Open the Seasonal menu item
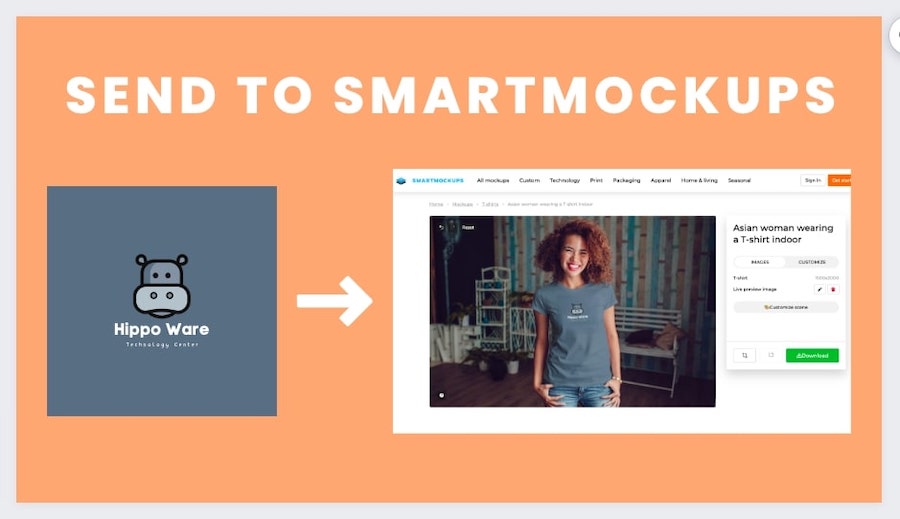This screenshot has height=519, width=900. (739, 180)
